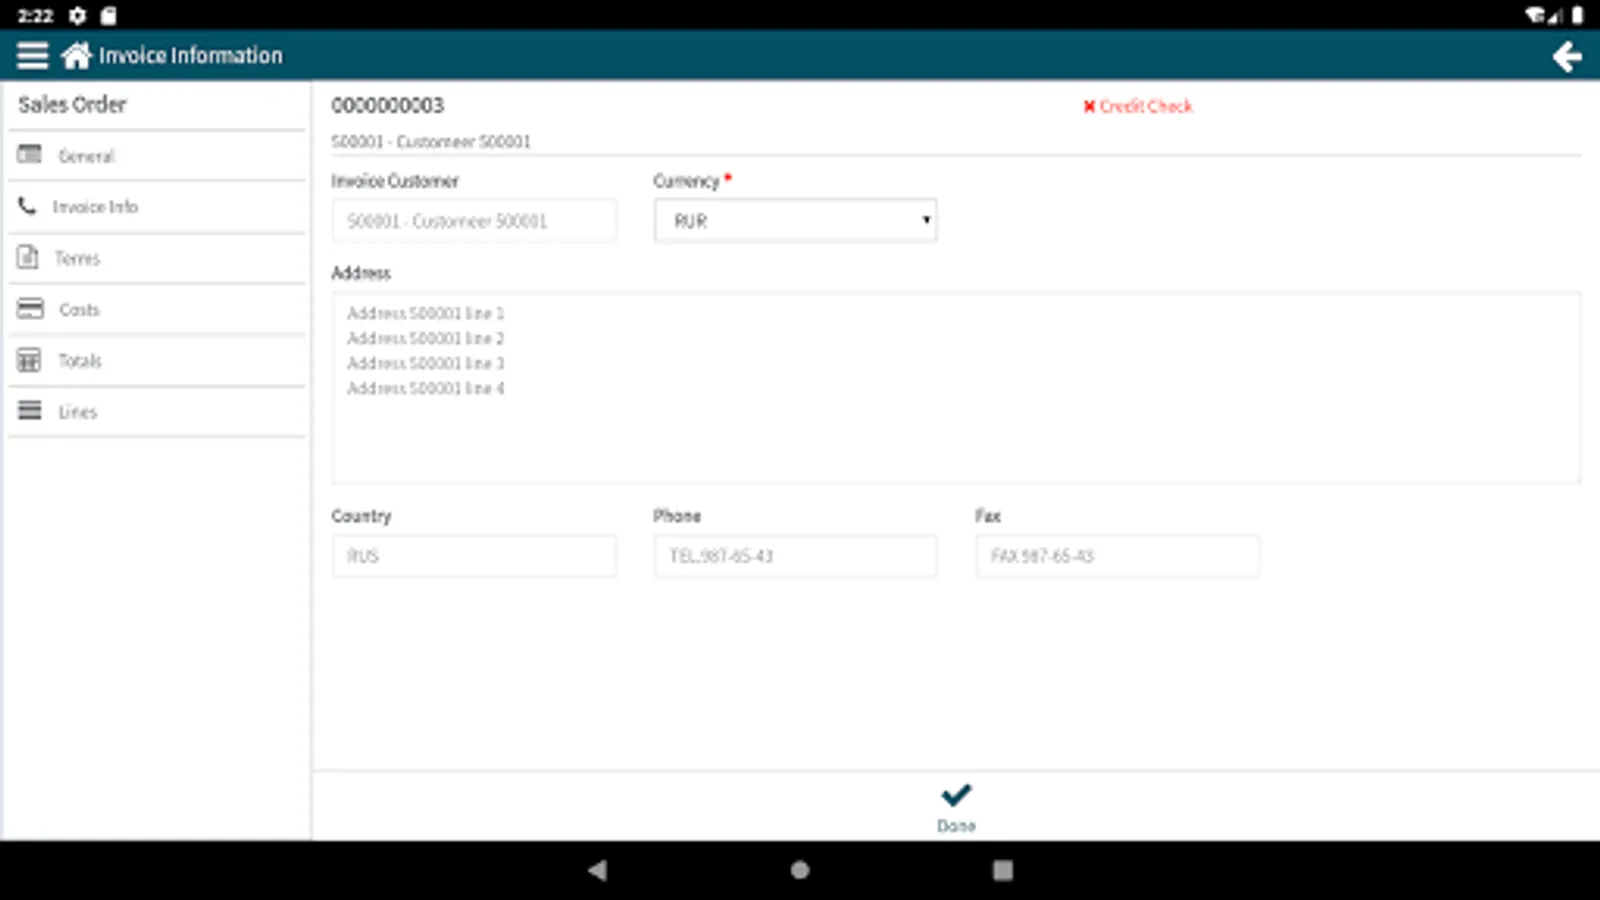Click into the Address text area
This screenshot has height=900, width=1600.
[956, 388]
